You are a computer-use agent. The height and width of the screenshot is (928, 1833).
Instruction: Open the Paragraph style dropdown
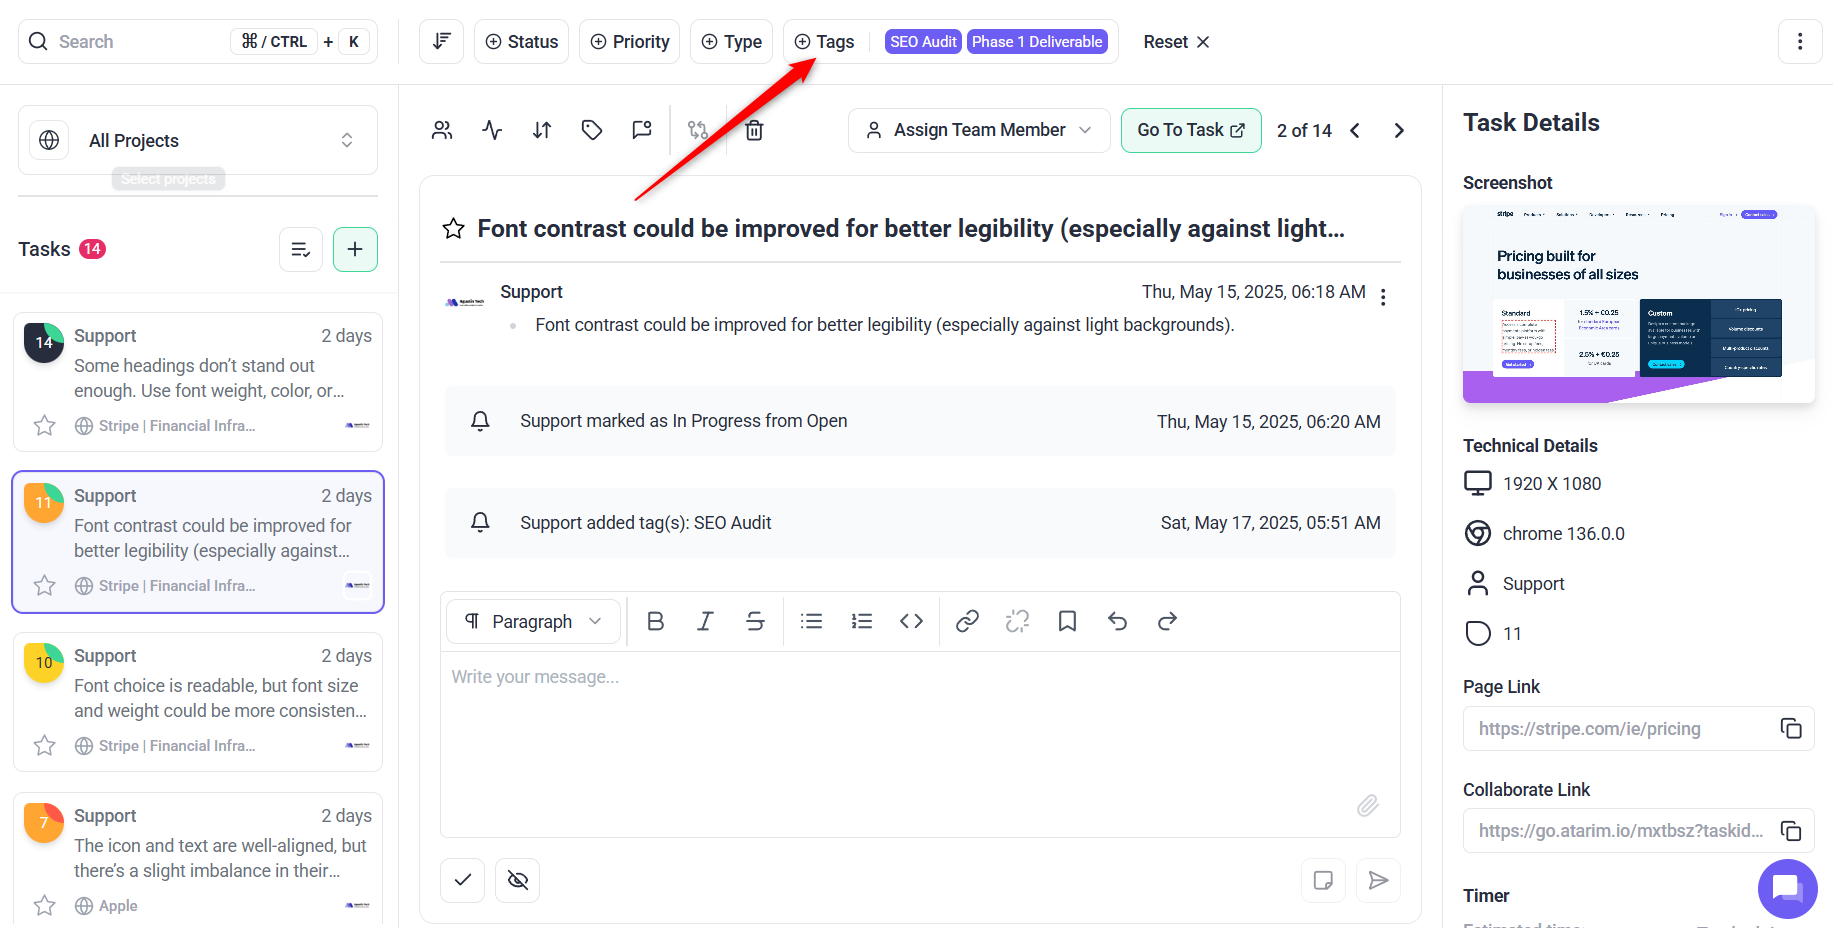coord(533,622)
